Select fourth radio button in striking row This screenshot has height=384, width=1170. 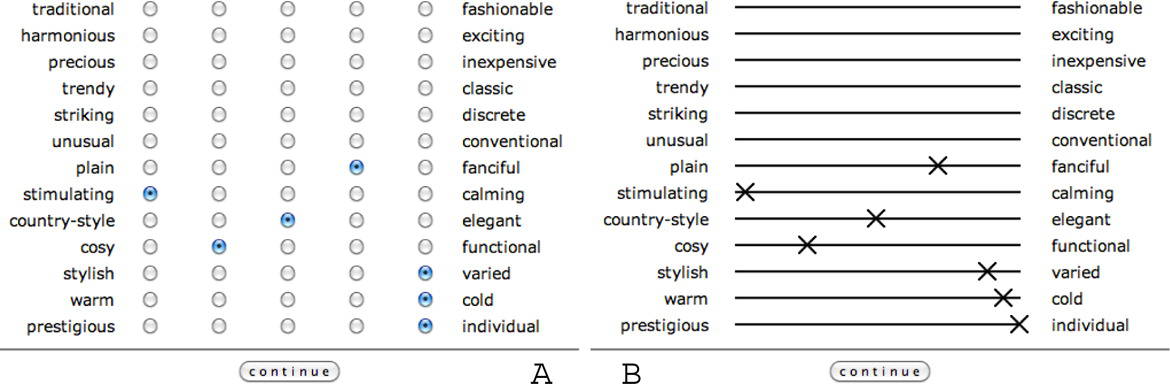[x=357, y=115]
